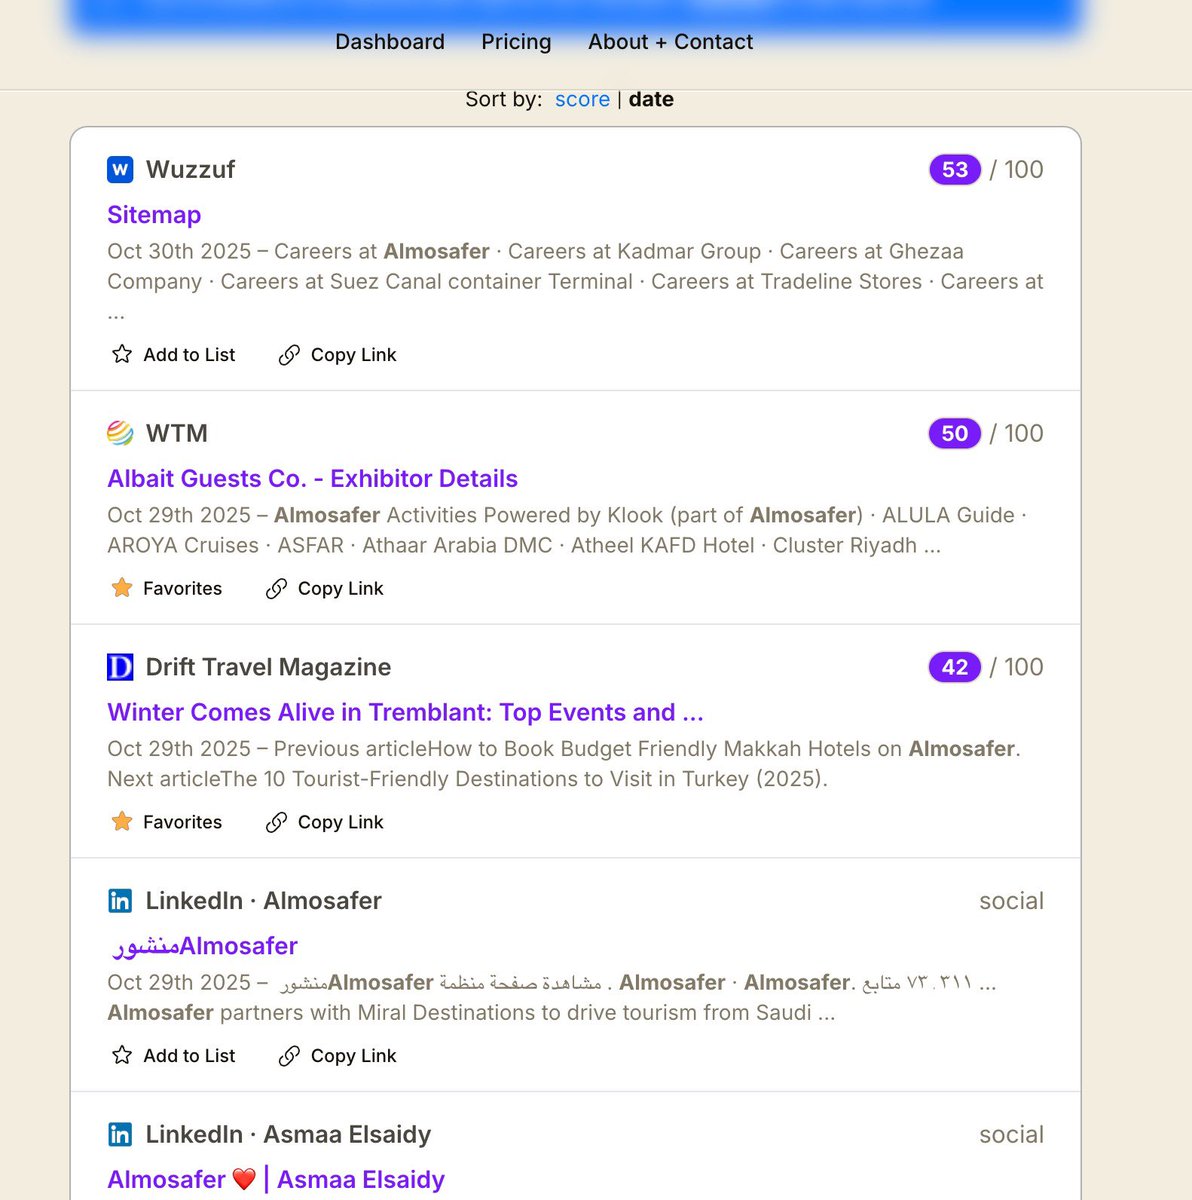
Task: Click WTM snippet mentioning AROYA Cruises
Action: pos(567,530)
